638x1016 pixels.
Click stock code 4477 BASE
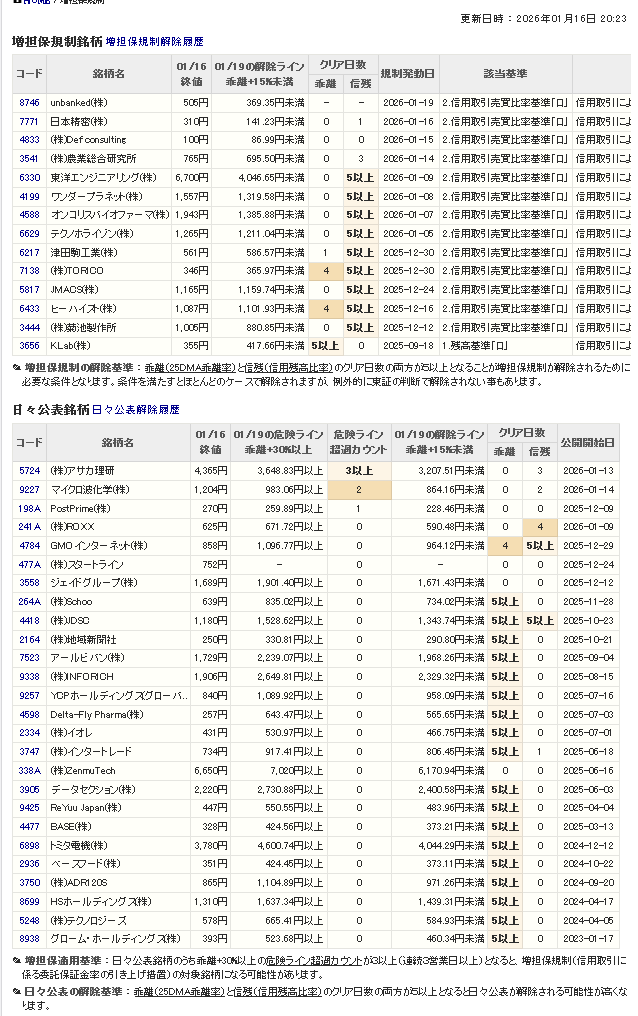point(29,826)
